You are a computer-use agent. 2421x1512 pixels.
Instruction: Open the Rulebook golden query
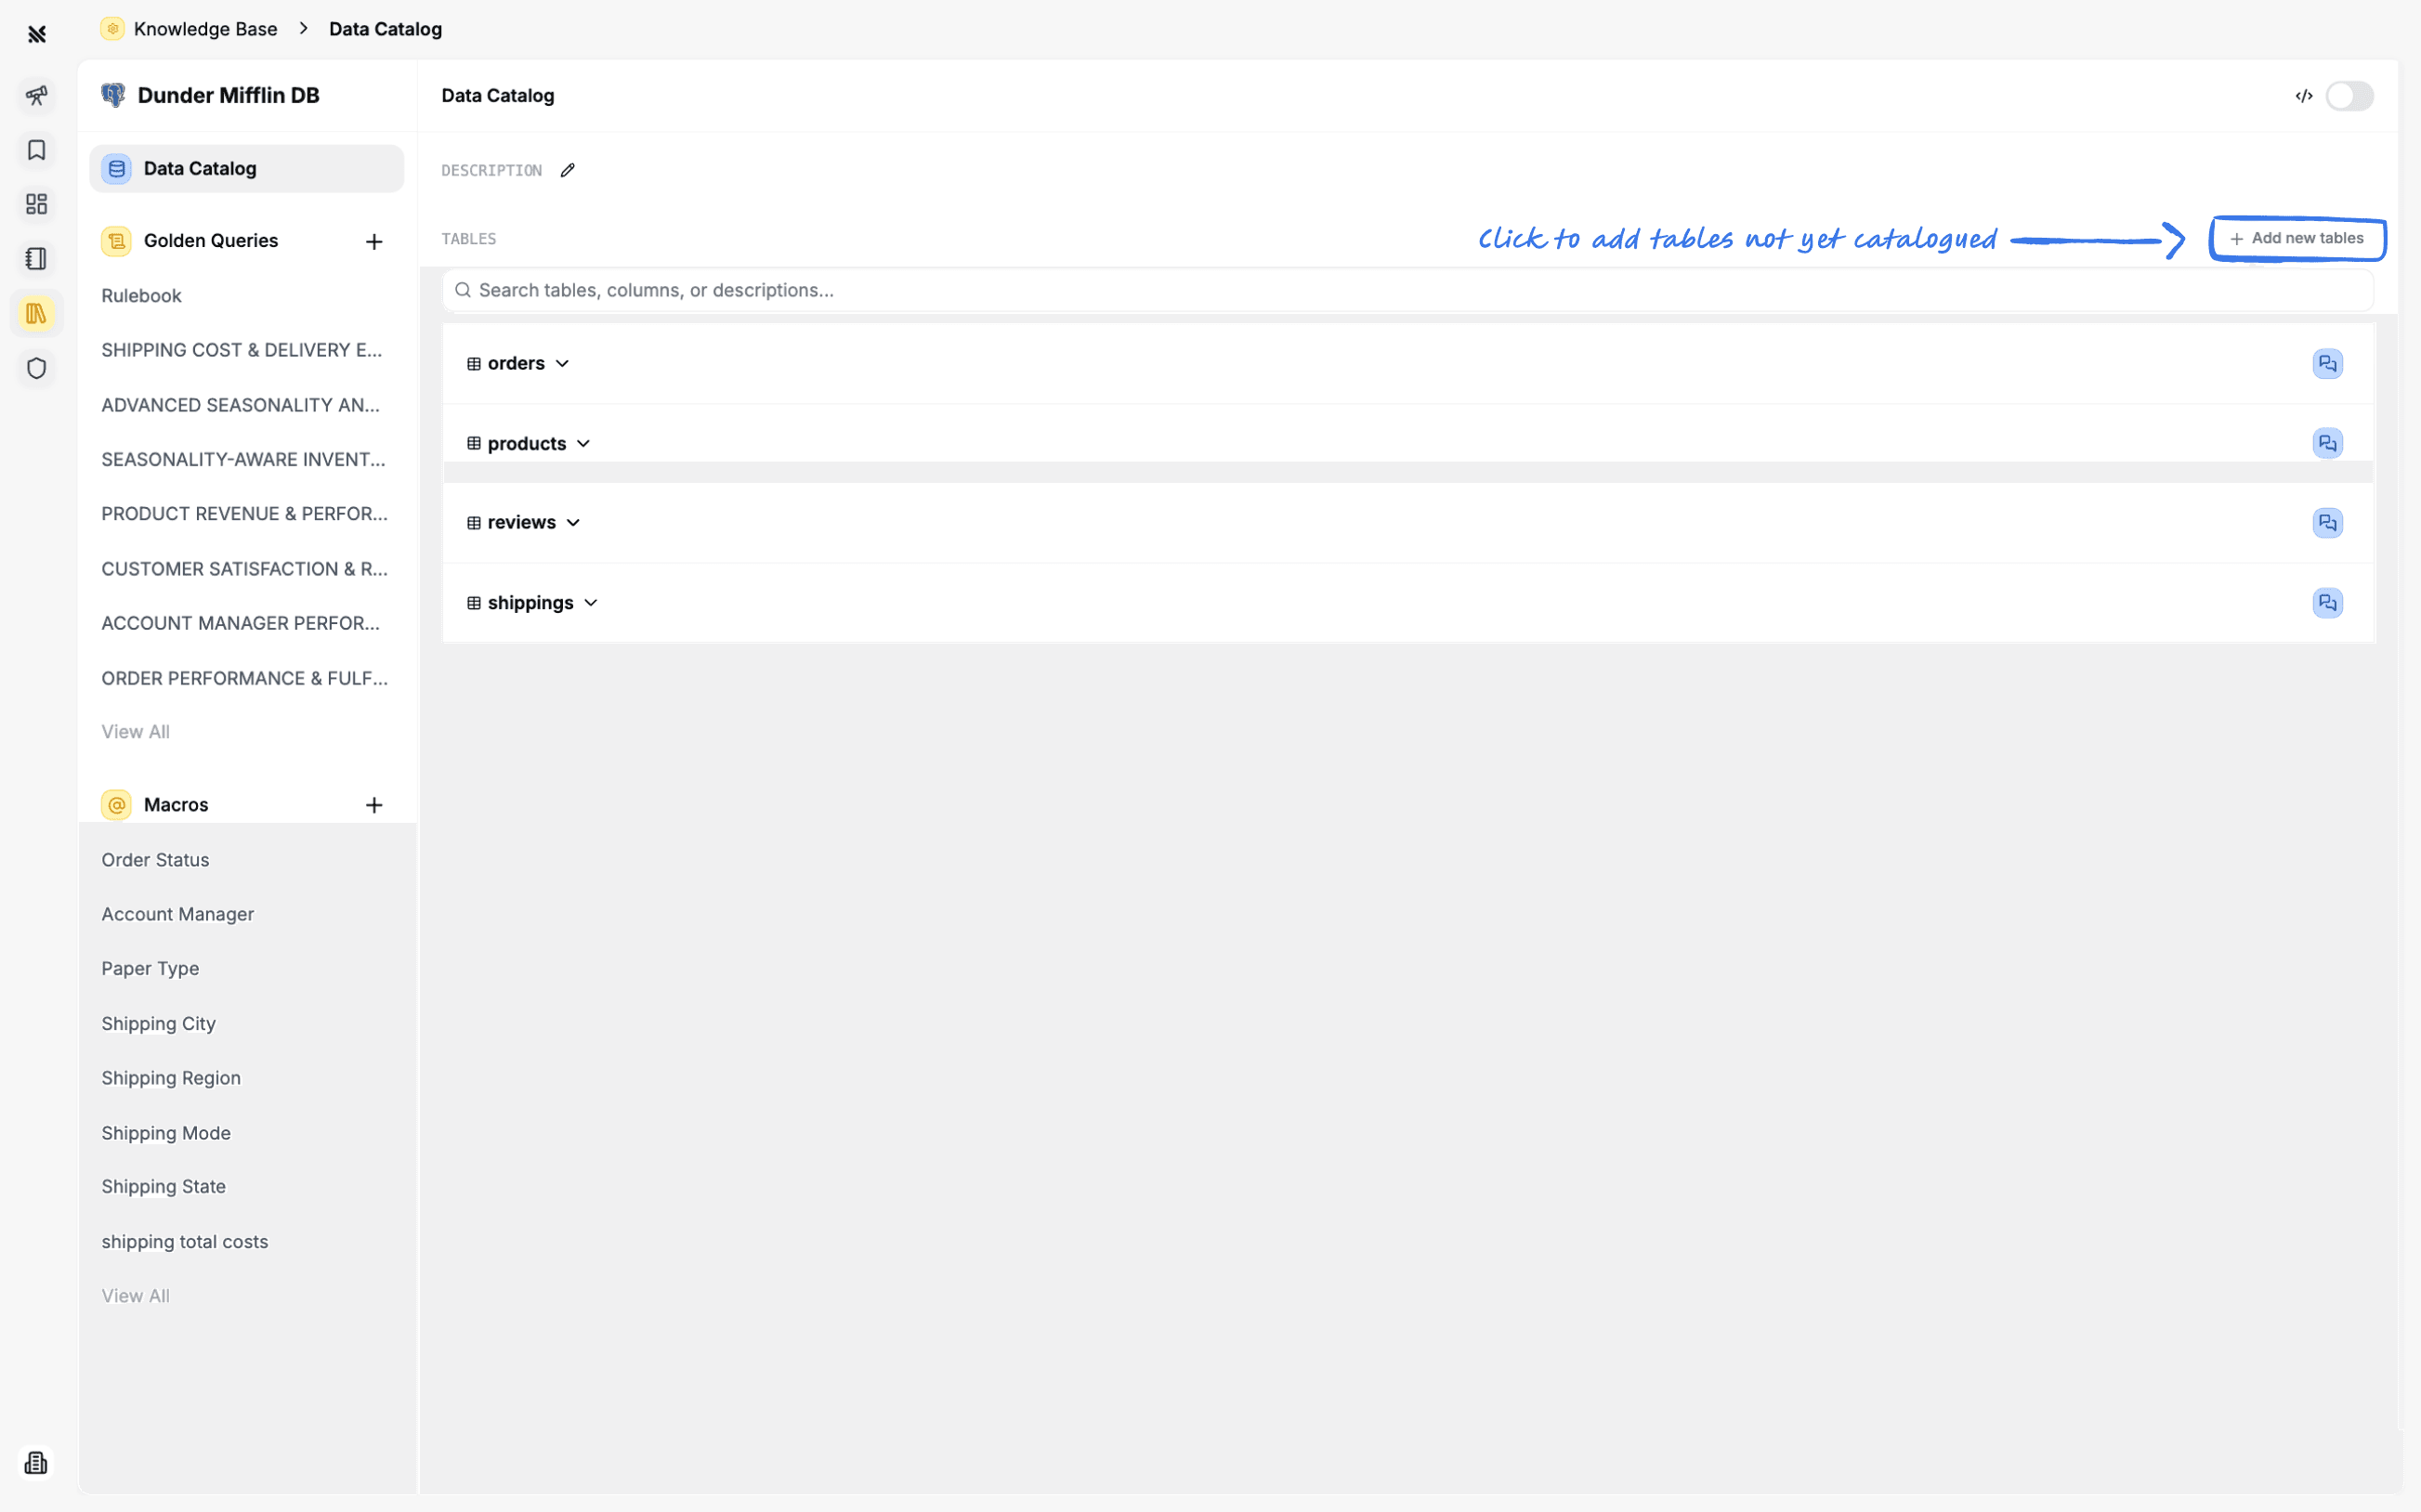pos(141,296)
